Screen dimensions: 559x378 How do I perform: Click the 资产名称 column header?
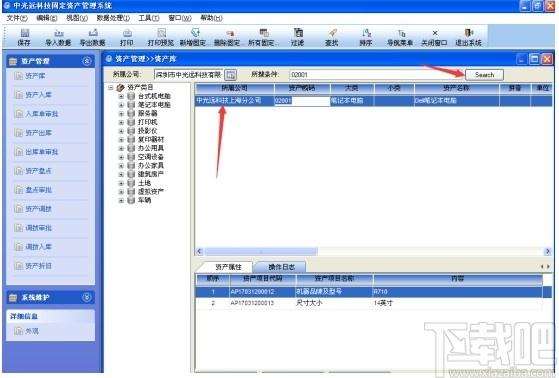tap(457, 88)
